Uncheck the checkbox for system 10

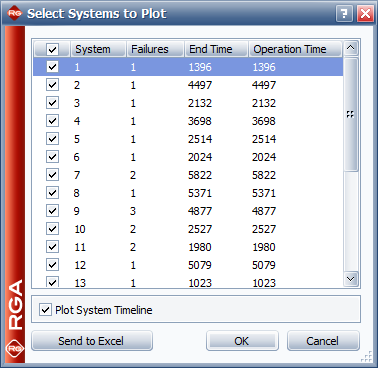[52, 229]
